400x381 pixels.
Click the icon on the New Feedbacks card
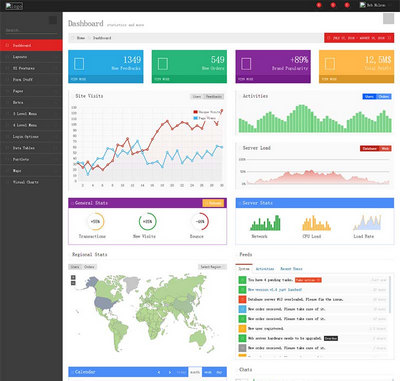[x=79, y=63]
